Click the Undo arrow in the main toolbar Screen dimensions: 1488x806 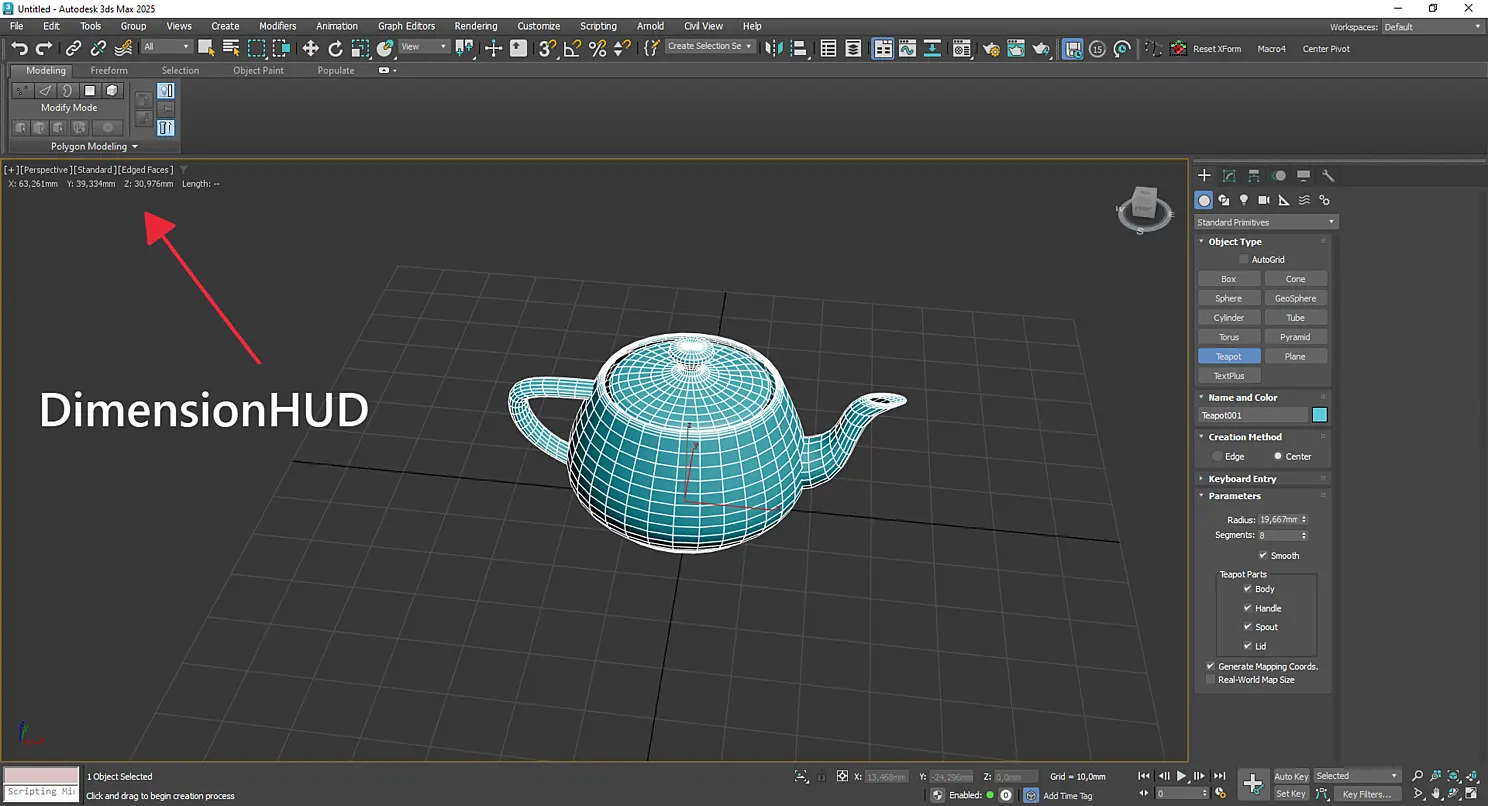pyautogui.click(x=19, y=48)
